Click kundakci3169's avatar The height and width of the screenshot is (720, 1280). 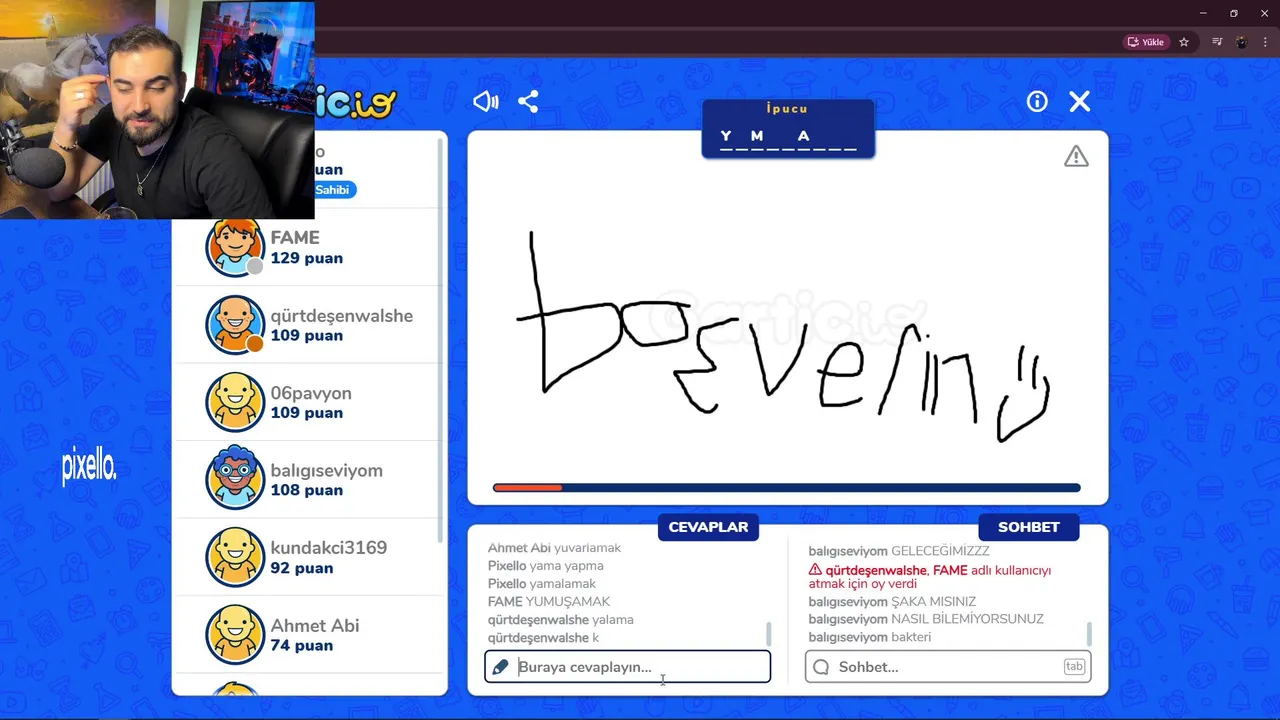pyautogui.click(x=235, y=557)
